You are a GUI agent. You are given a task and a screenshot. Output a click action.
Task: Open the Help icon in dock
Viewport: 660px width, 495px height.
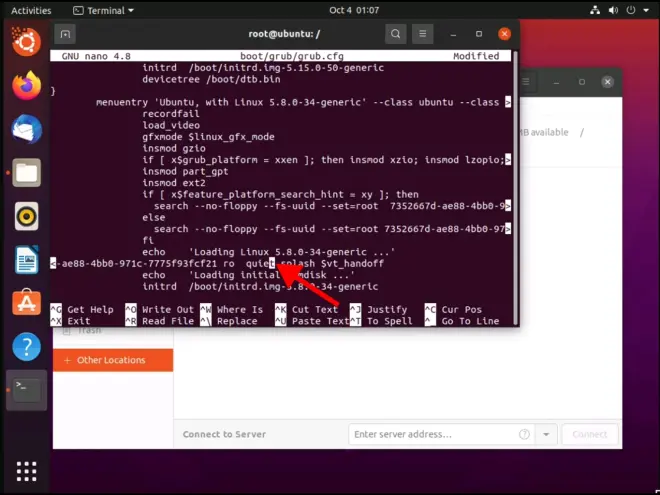pos(26,347)
